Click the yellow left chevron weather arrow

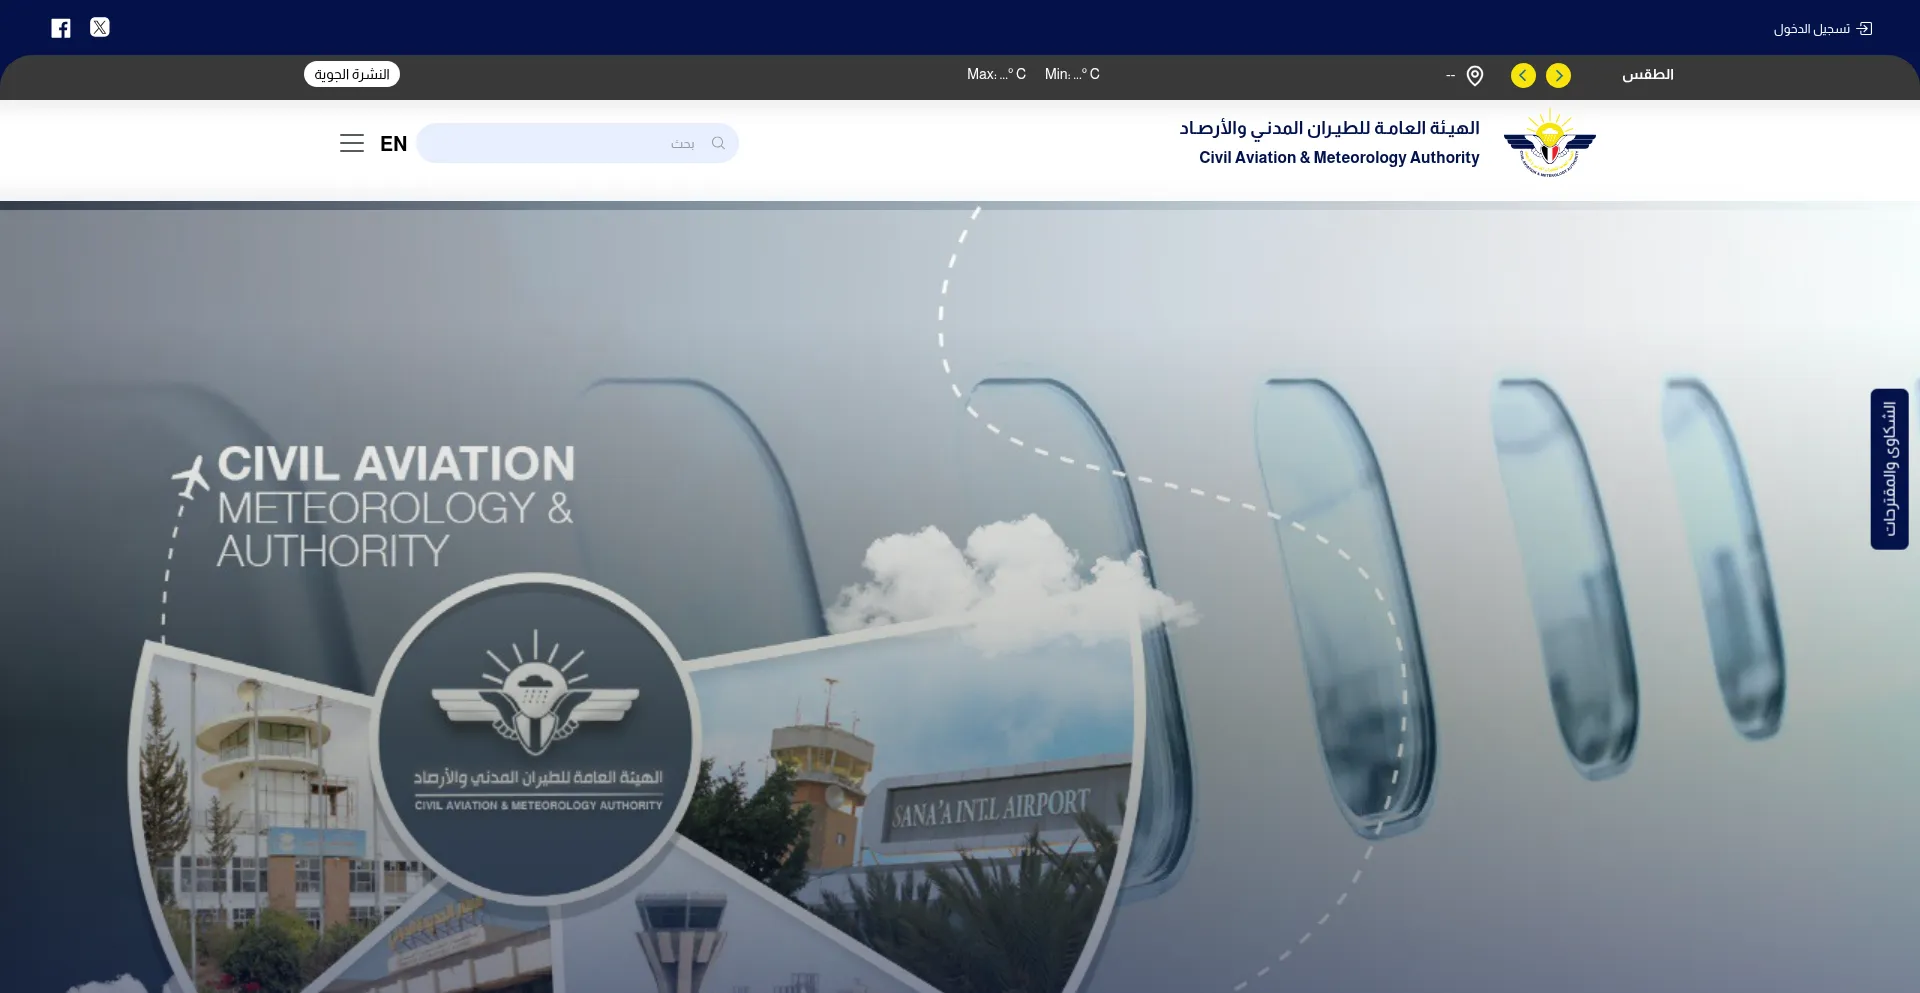coord(1523,76)
